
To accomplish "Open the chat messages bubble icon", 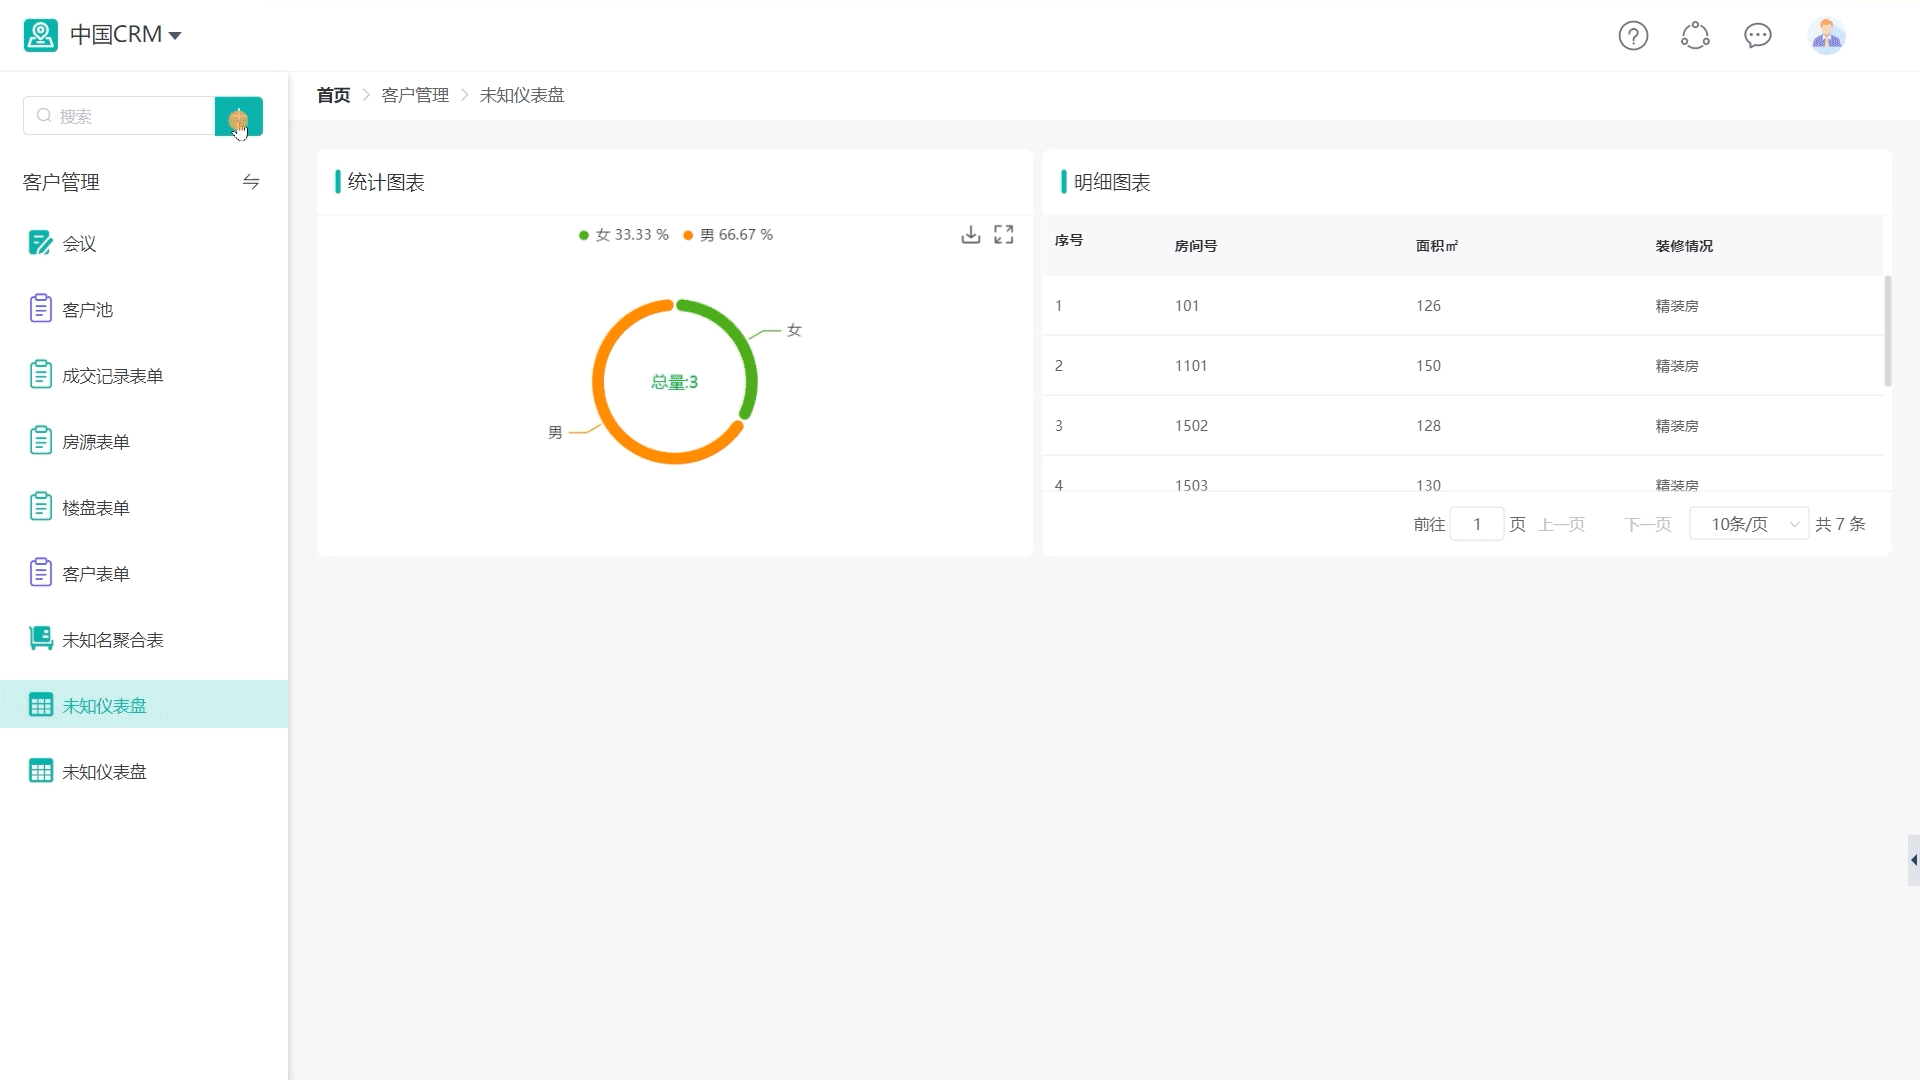I will [x=1757, y=36].
